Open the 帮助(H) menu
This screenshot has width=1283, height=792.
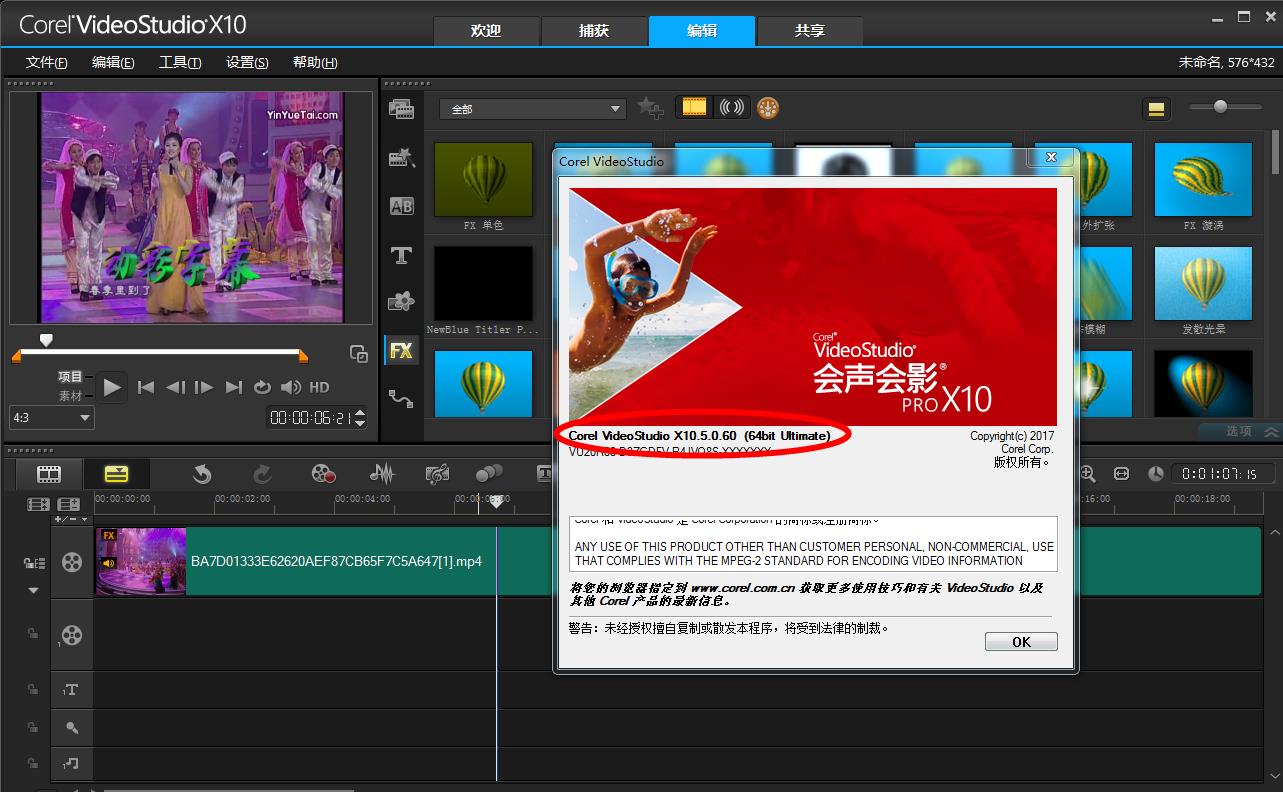315,62
